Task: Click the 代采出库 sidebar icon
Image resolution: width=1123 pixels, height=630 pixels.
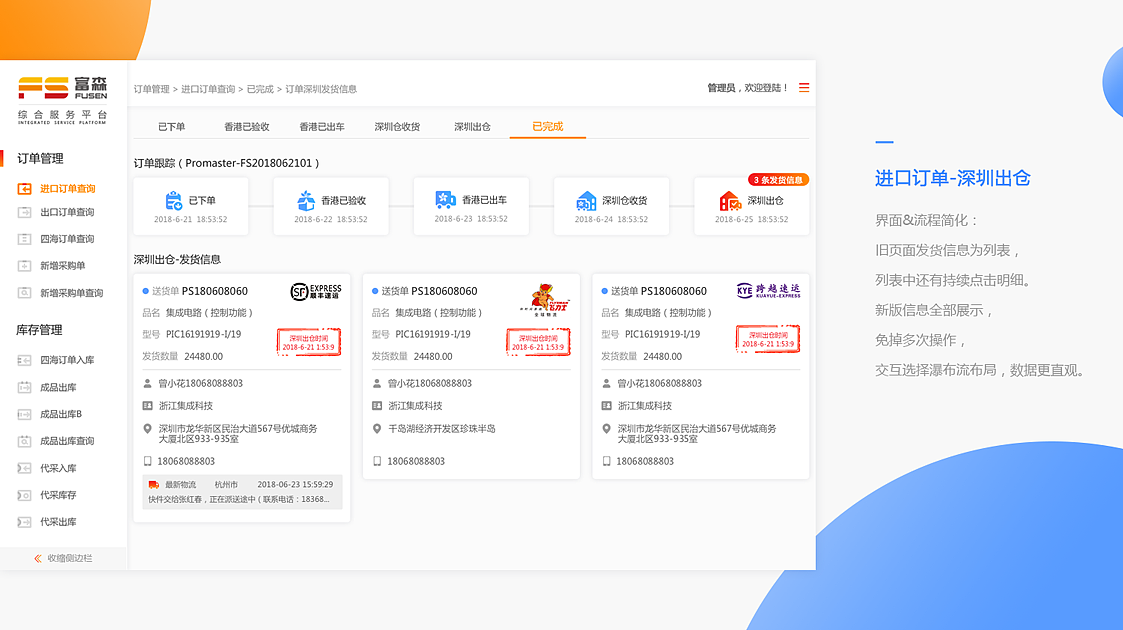Action: point(24,522)
